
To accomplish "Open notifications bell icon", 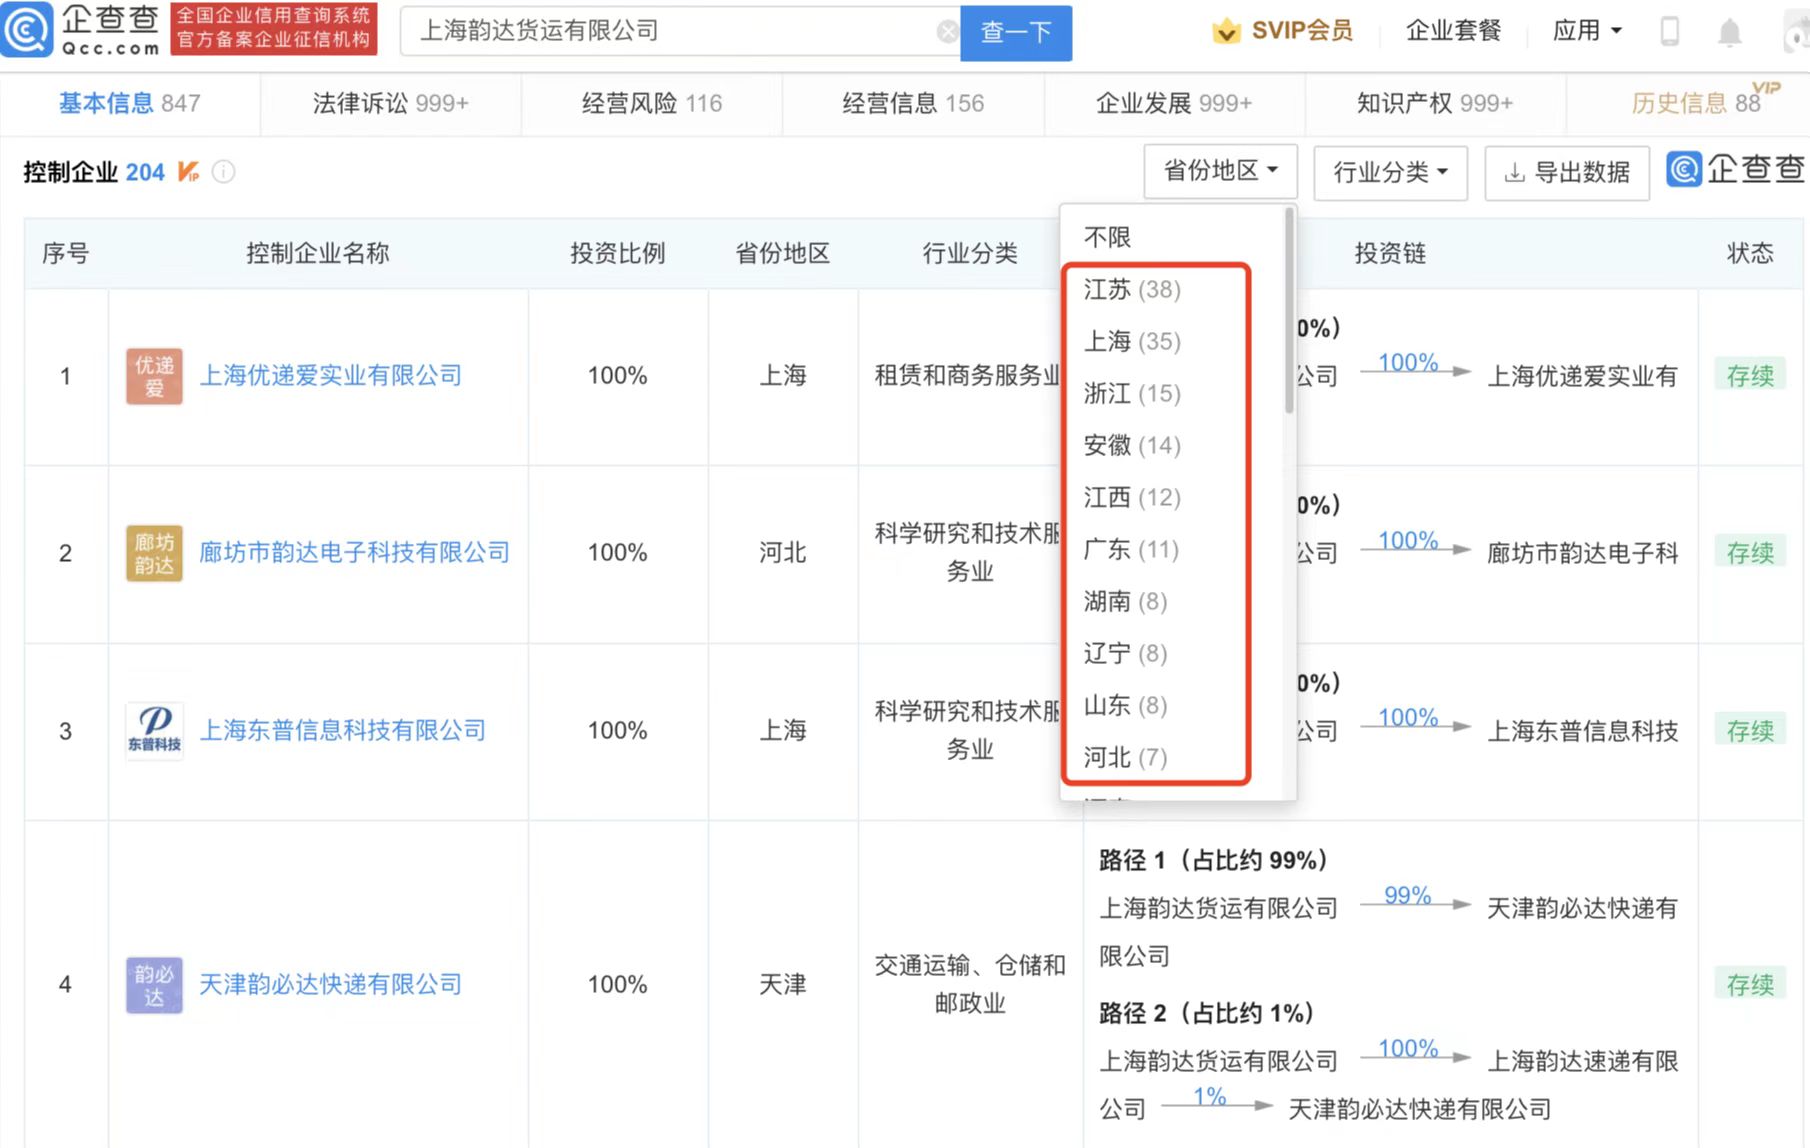I will pos(1729,32).
